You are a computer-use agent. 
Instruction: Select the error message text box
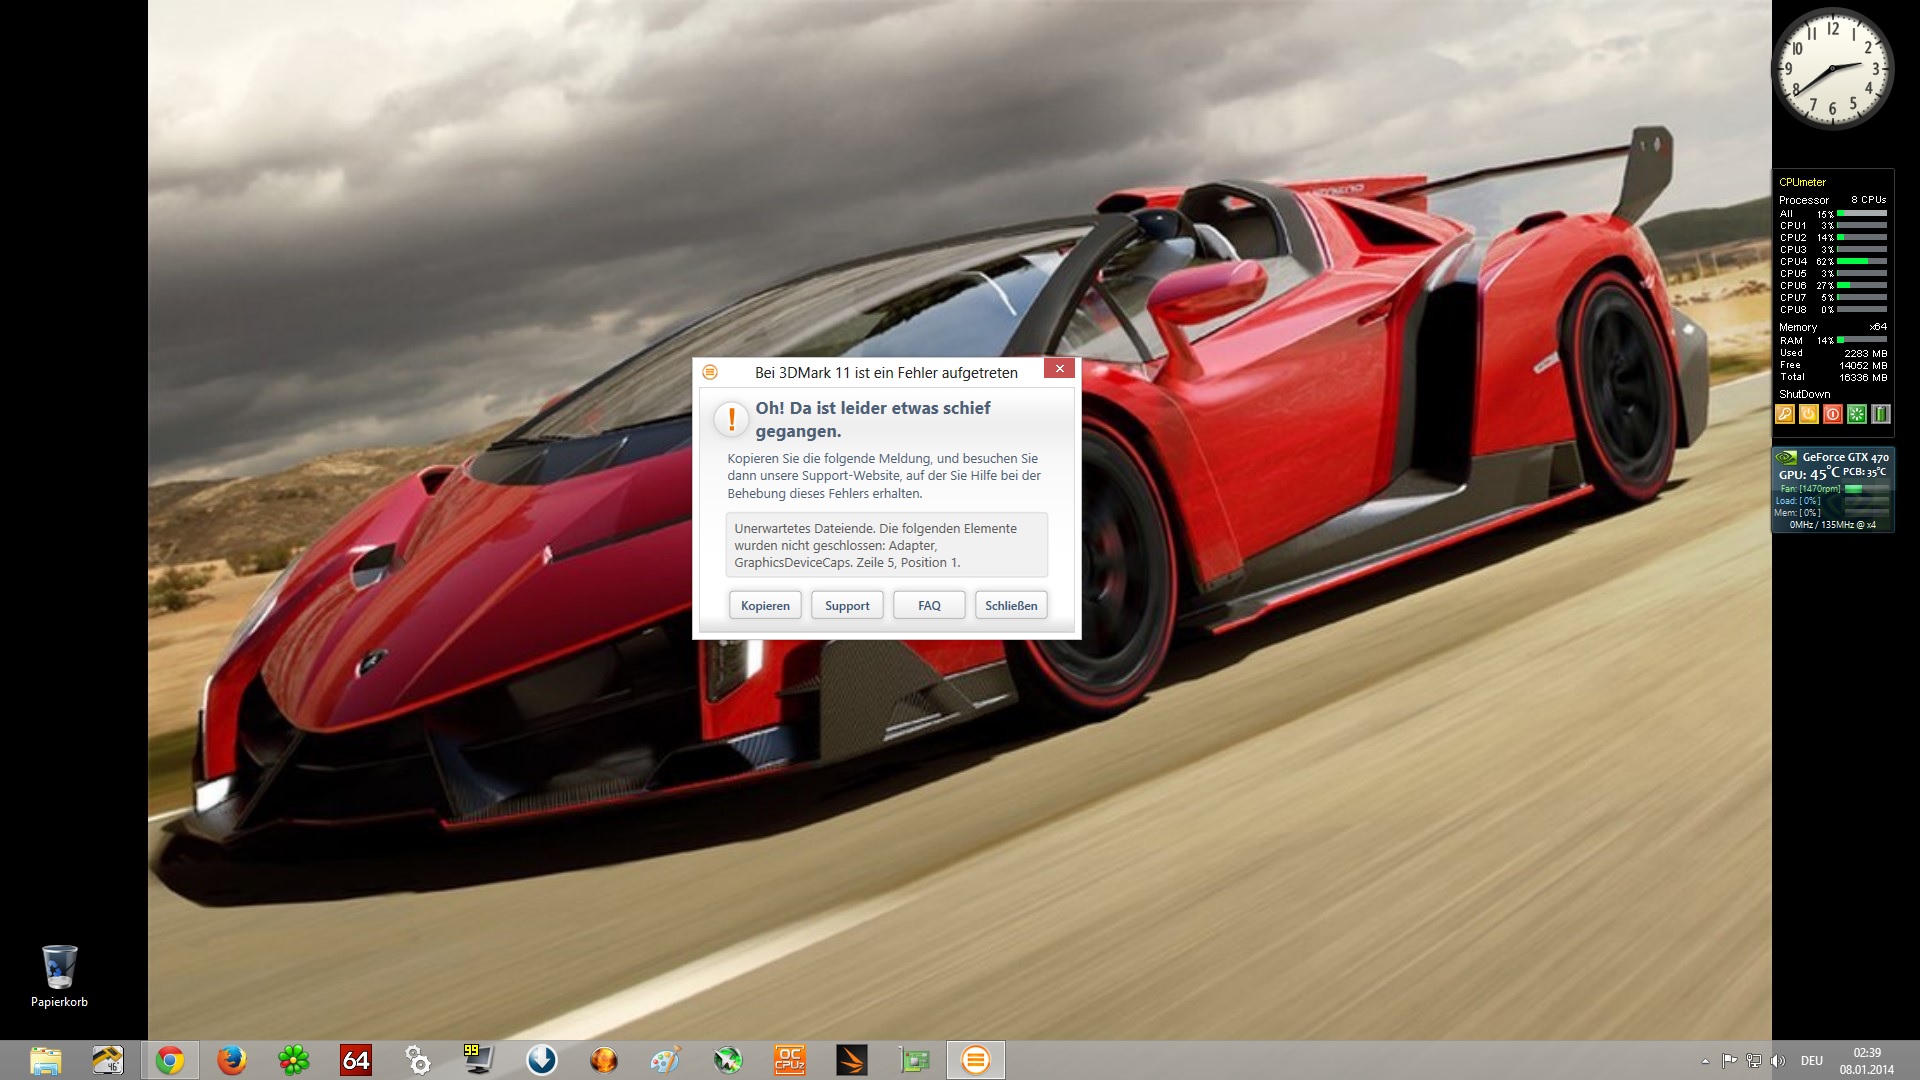coord(887,545)
